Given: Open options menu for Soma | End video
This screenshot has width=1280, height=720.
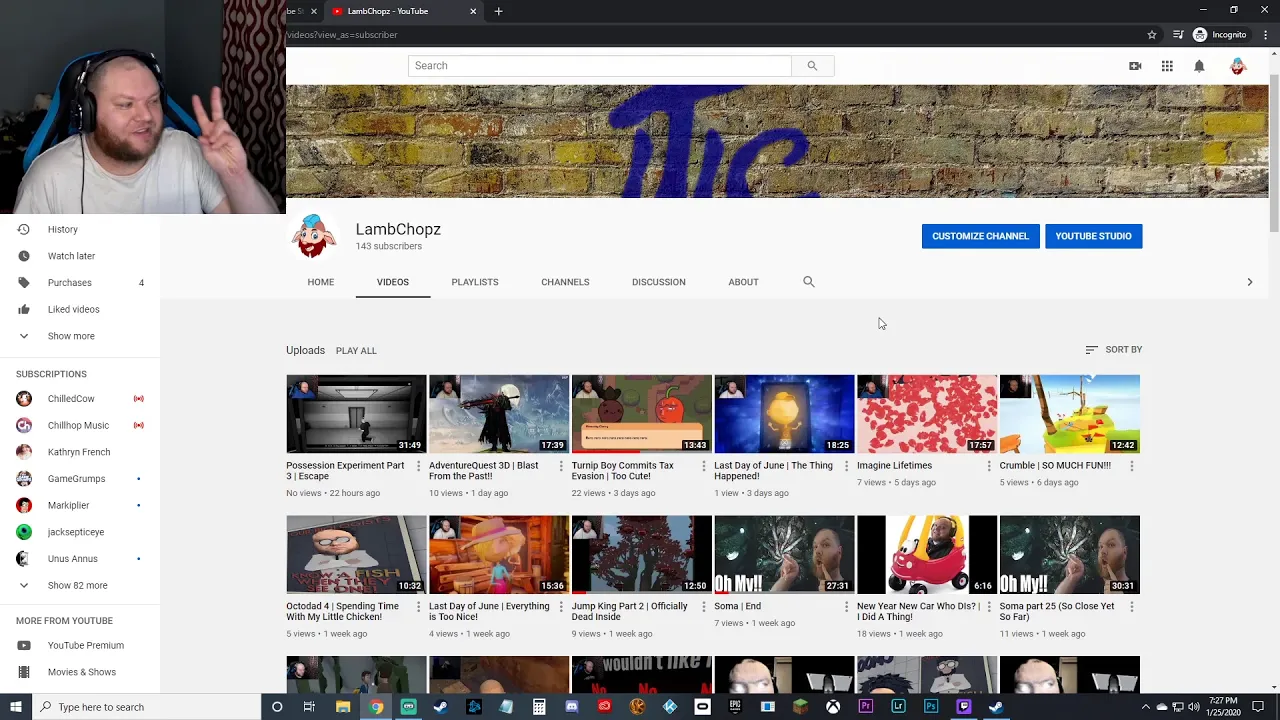Looking at the screenshot, I should coord(846,607).
